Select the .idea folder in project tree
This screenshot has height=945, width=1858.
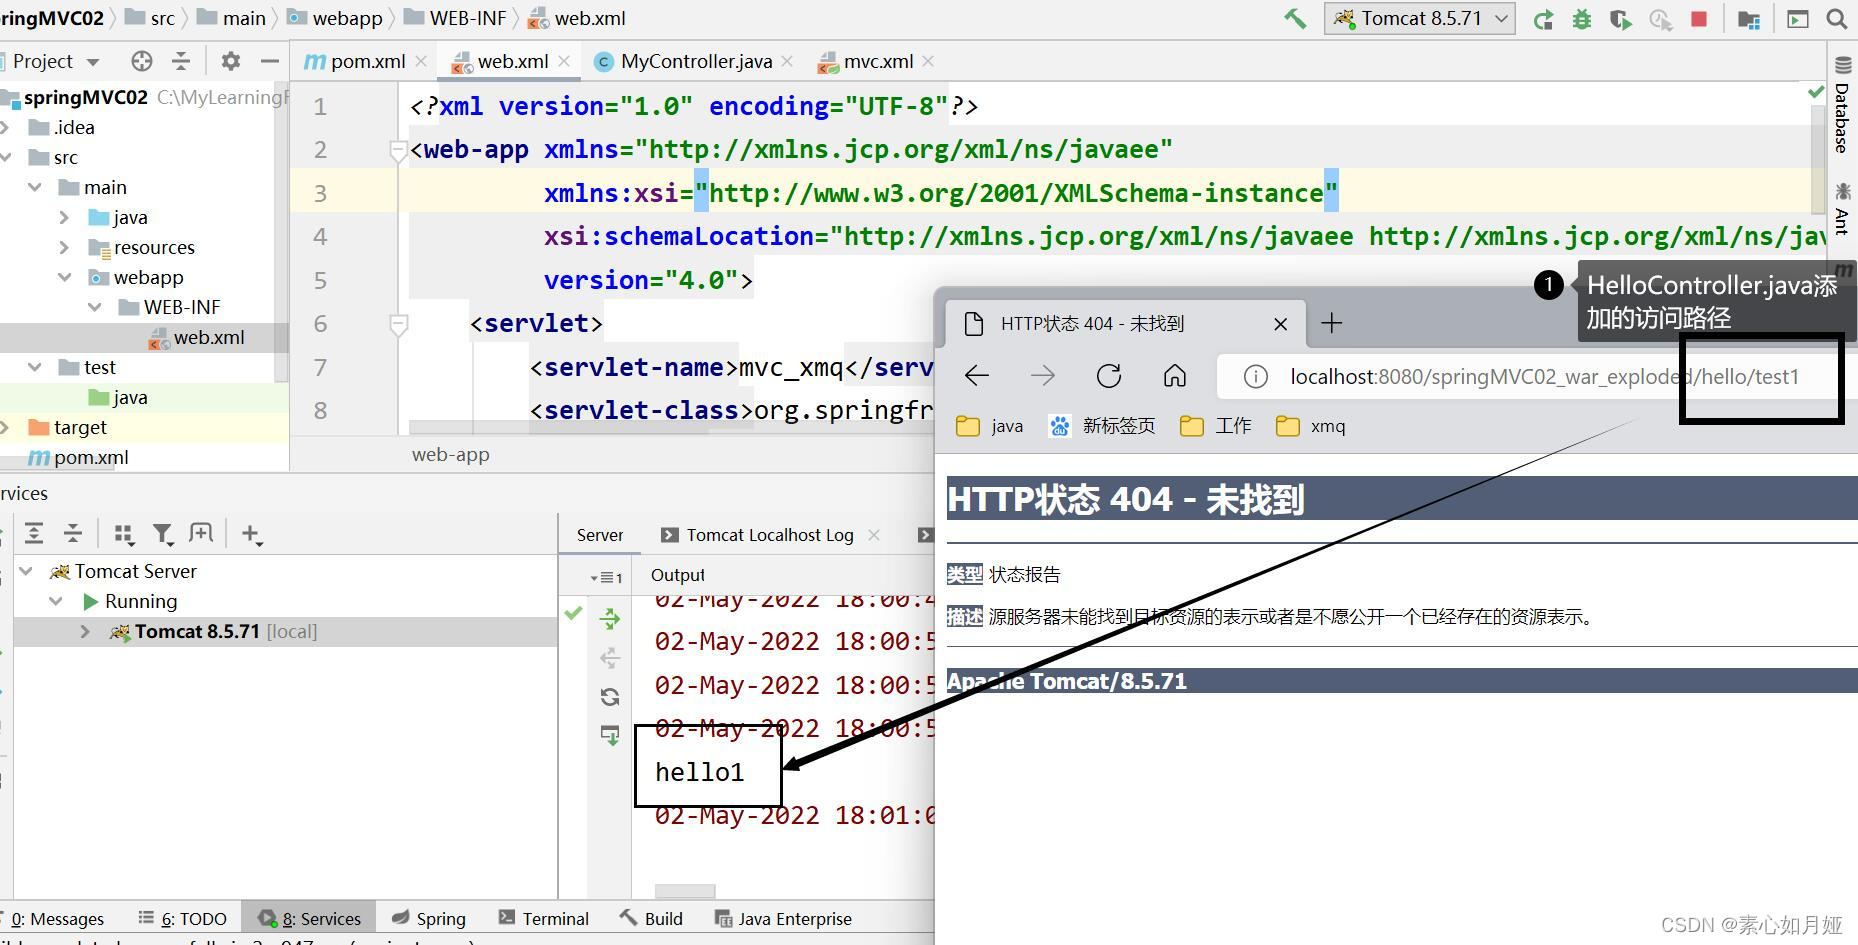pyautogui.click(x=62, y=127)
